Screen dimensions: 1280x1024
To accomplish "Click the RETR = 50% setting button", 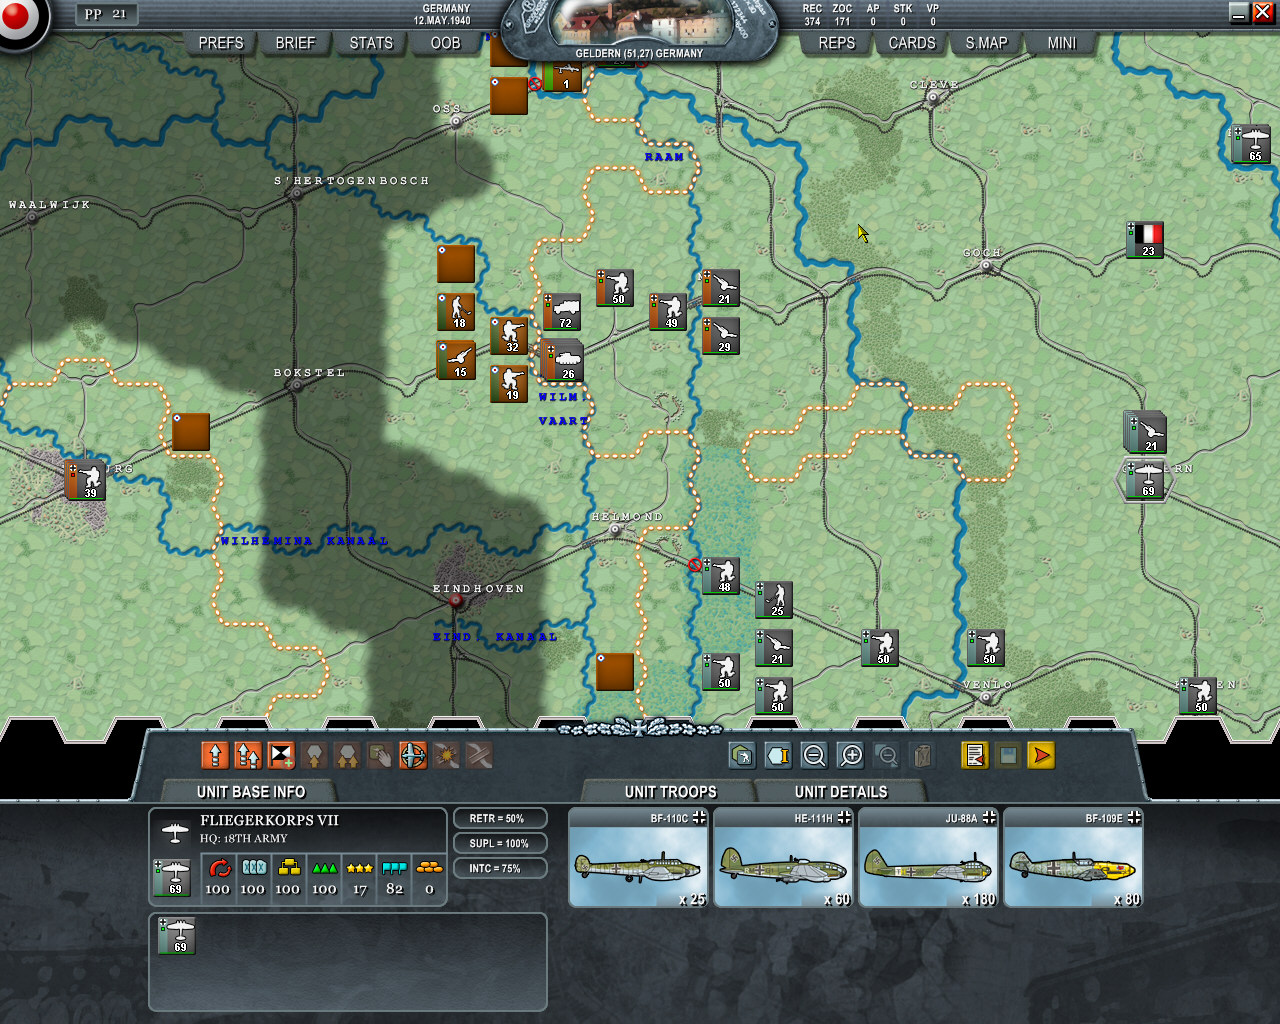I will click(500, 818).
